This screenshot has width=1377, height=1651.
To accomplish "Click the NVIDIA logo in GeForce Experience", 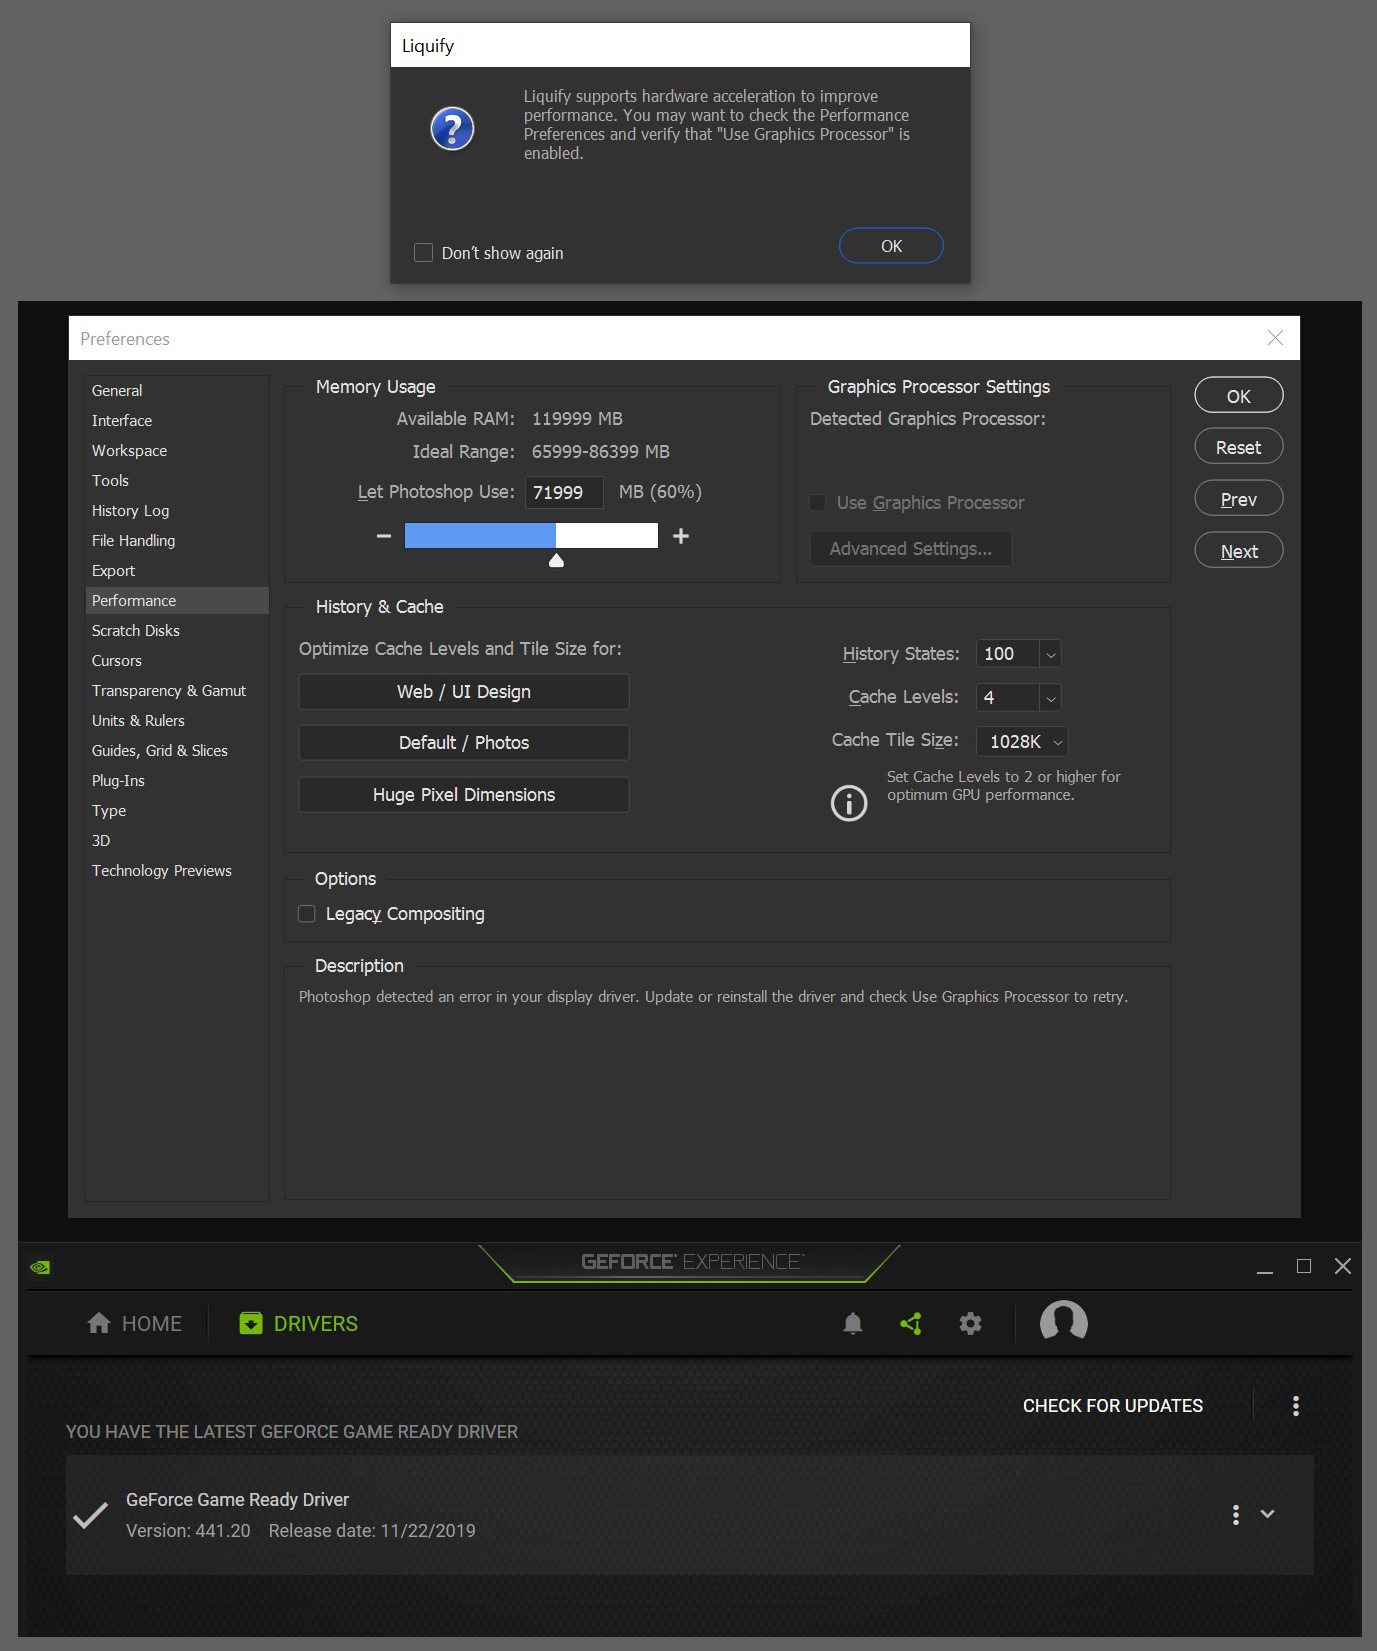I will click(x=40, y=1267).
